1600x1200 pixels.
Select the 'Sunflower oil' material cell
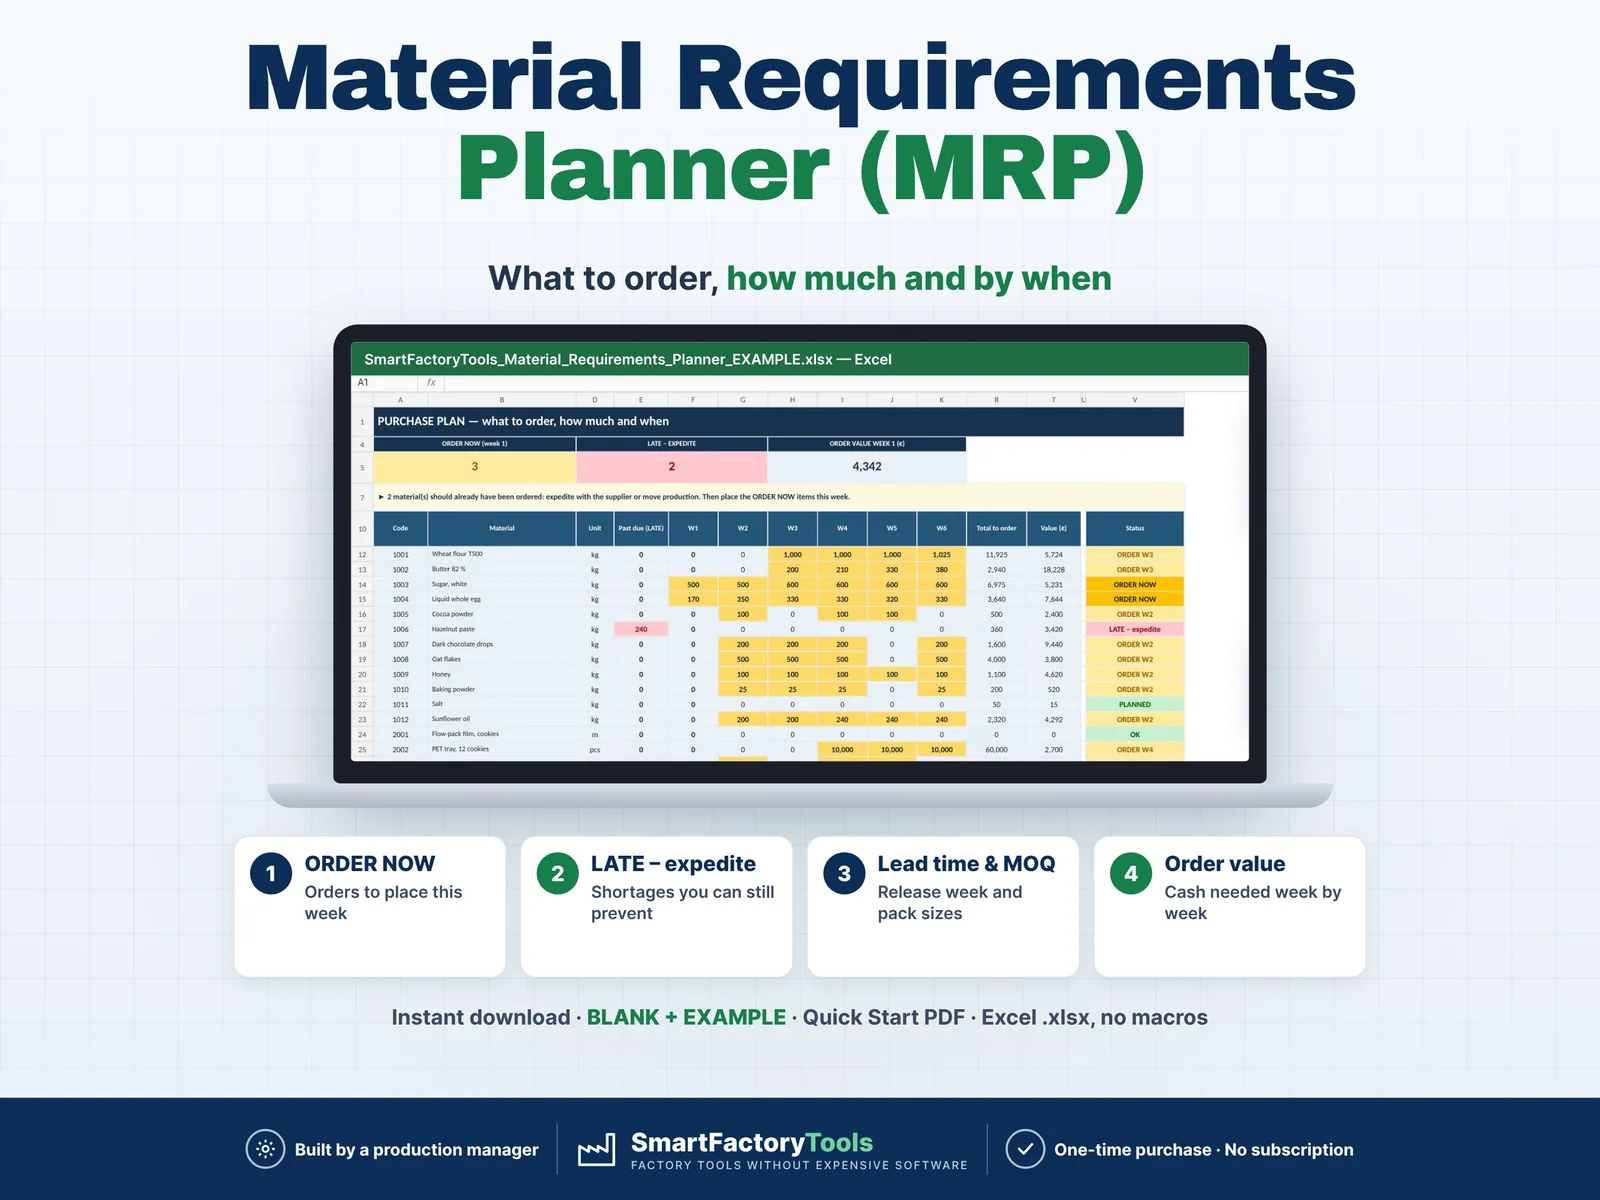(x=502, y=719)
